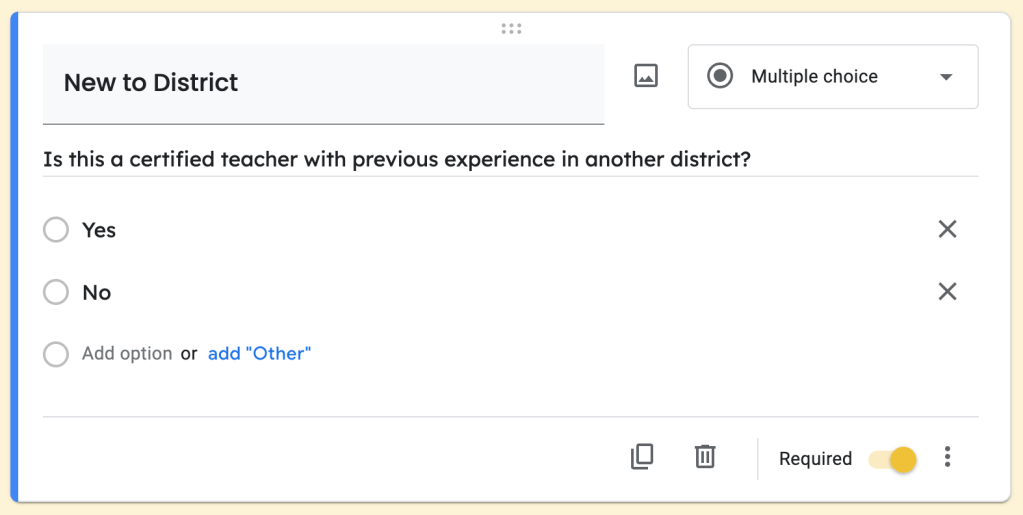1023x515 pixels.
Task: Click the empty Add option radio circle
Action: [x=56, y=354]
